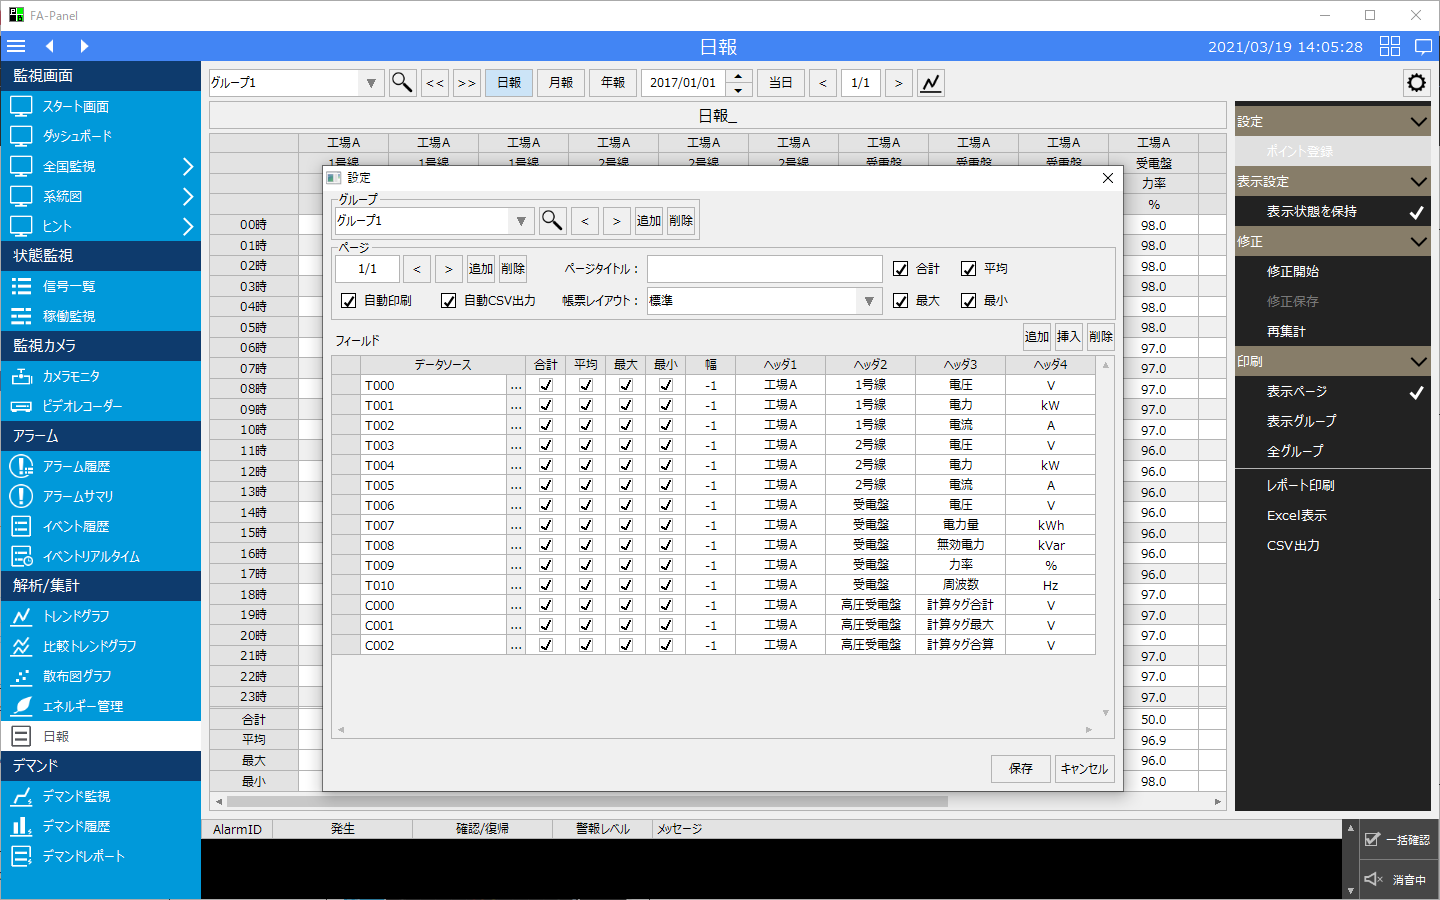Open 散布図グラフ in the sidebar

(x=100, y=676)
